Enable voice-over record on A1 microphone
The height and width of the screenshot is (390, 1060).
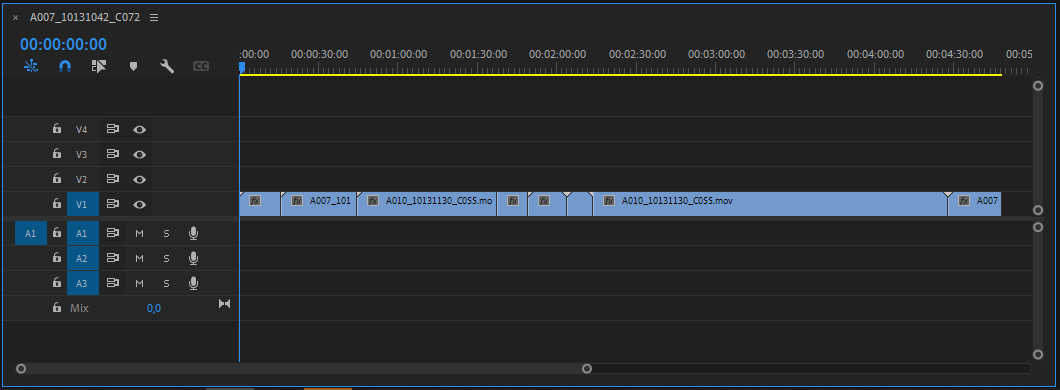point(193,233)
